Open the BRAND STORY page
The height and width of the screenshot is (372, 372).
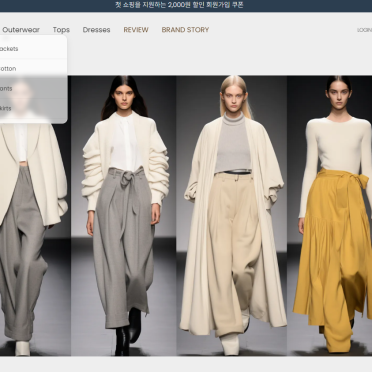(185, 30)
